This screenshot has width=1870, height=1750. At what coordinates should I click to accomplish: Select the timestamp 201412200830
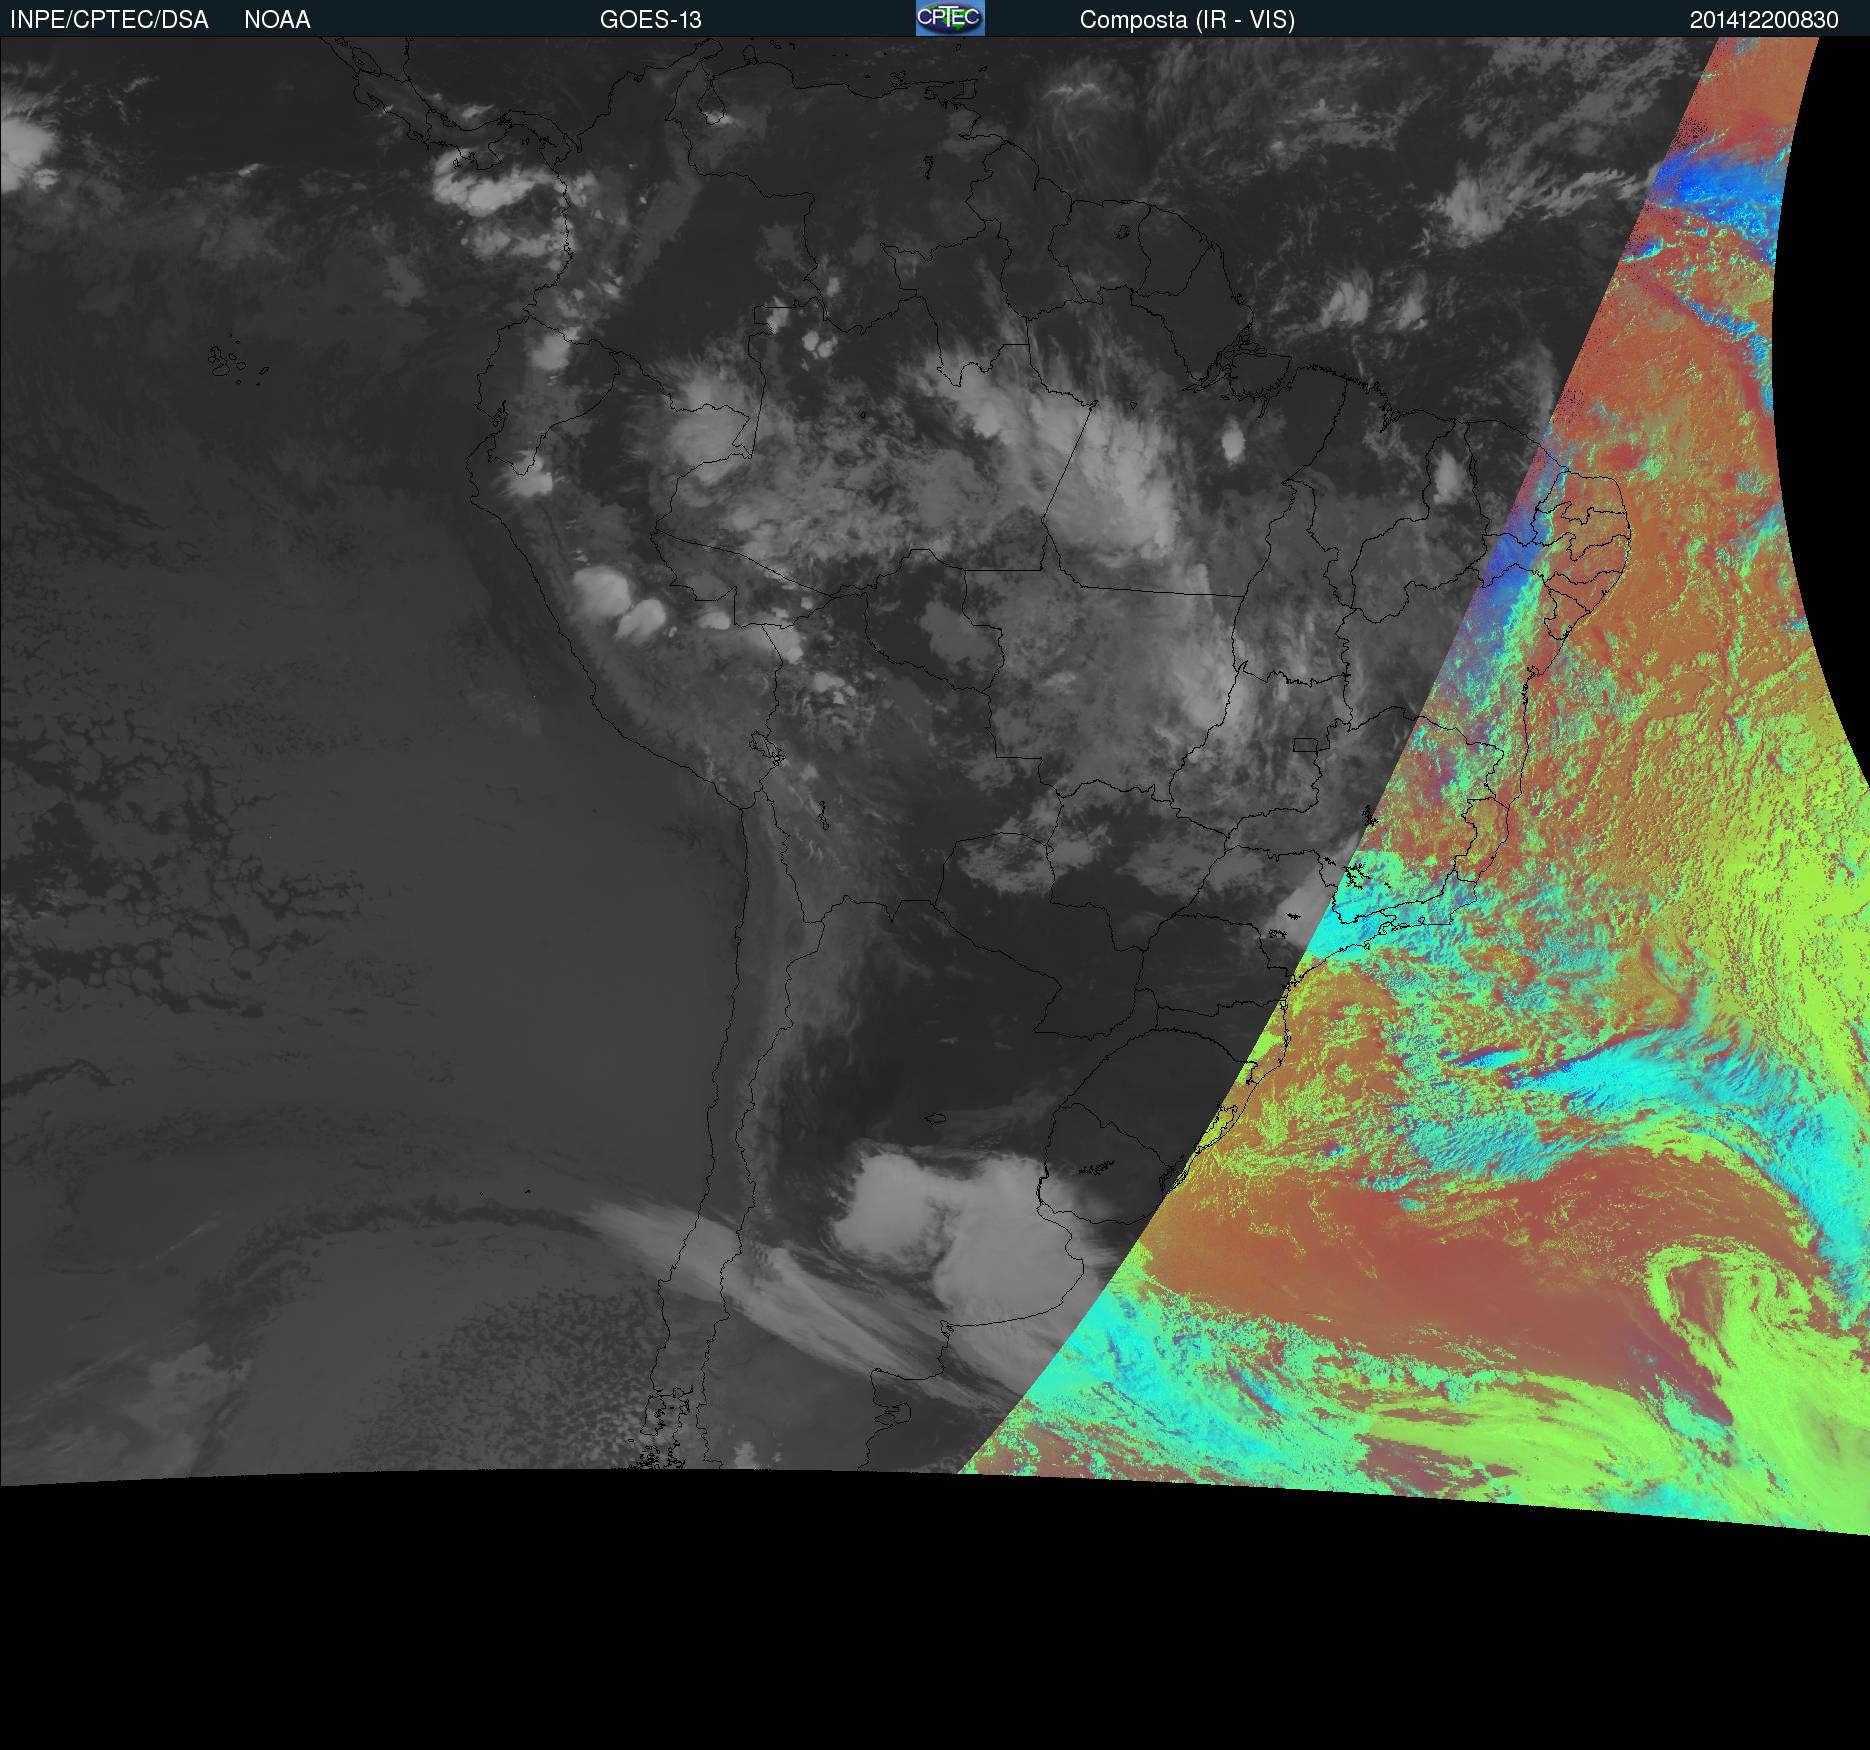coord(1764,20)
